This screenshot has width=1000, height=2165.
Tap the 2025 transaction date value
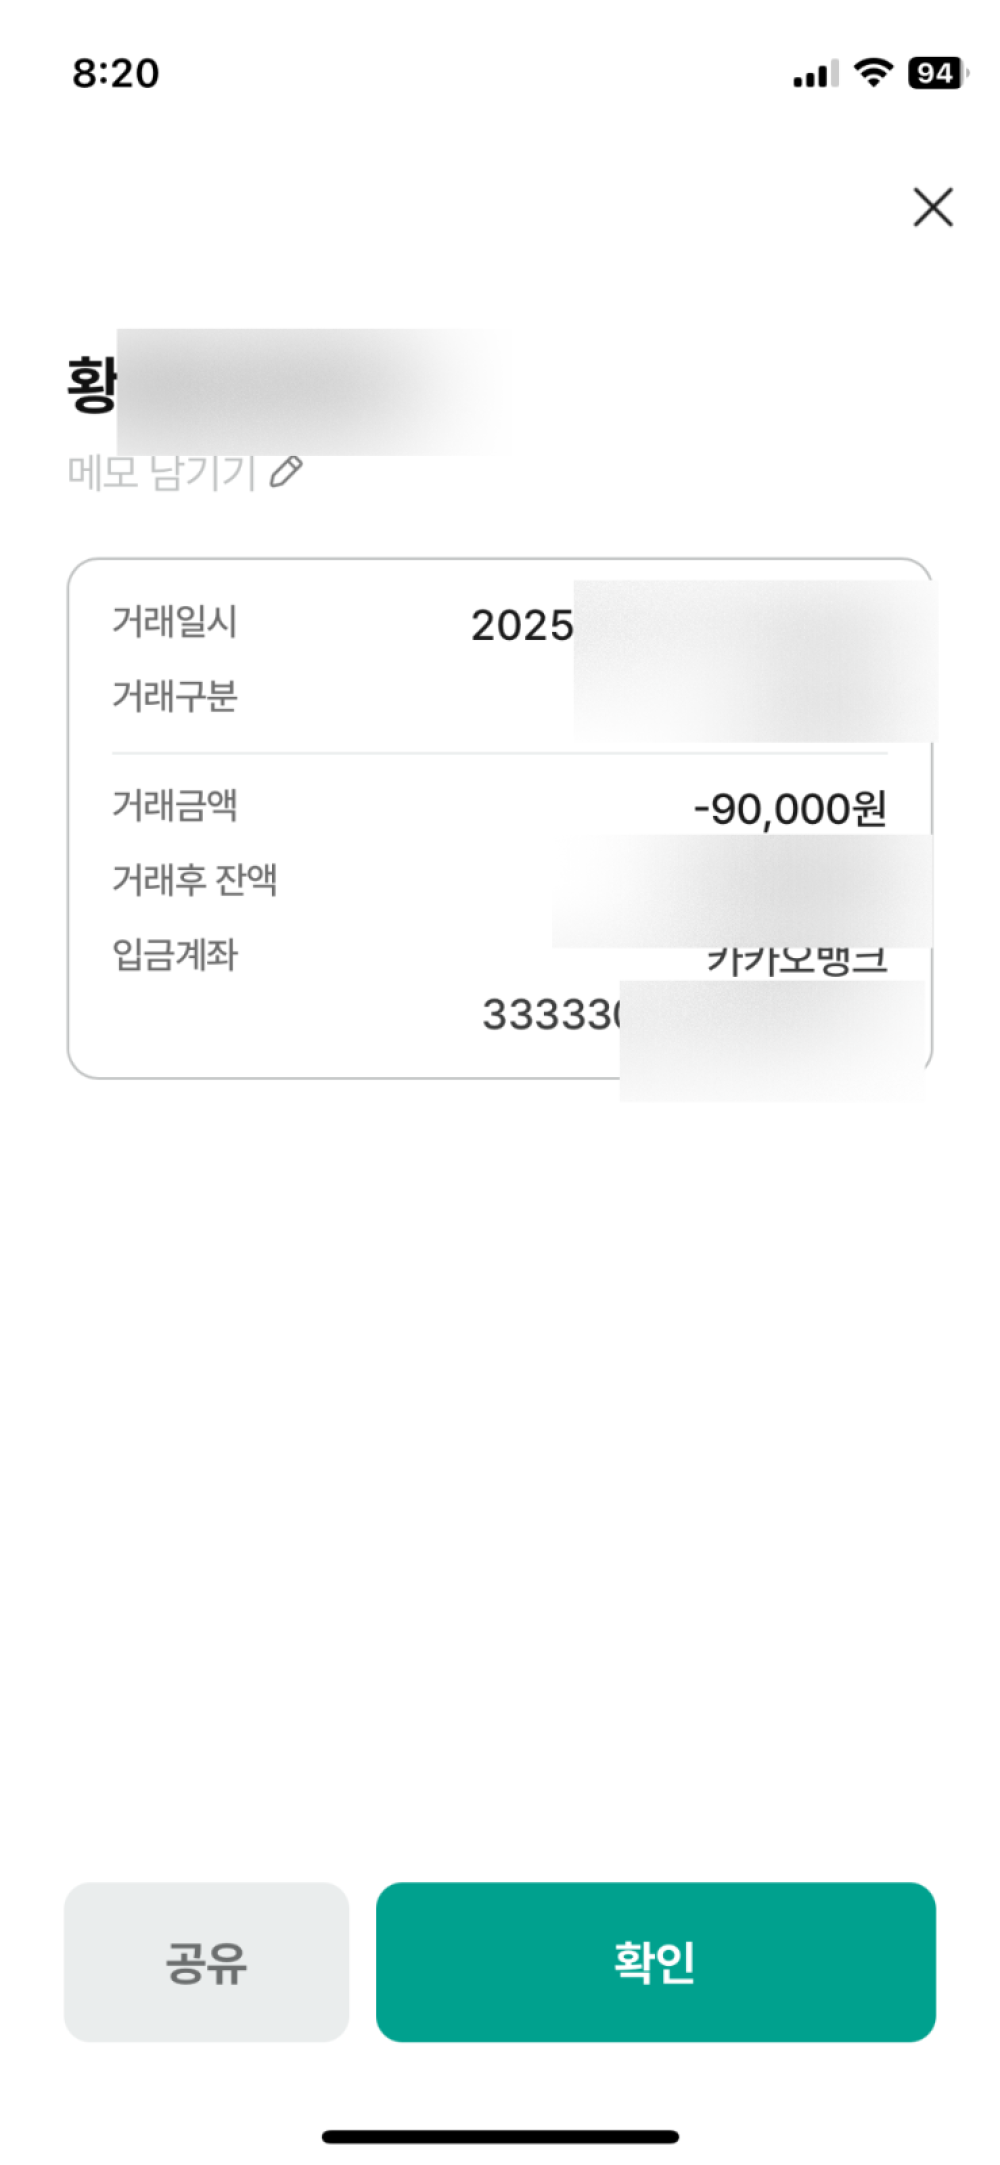pos(522,626)
